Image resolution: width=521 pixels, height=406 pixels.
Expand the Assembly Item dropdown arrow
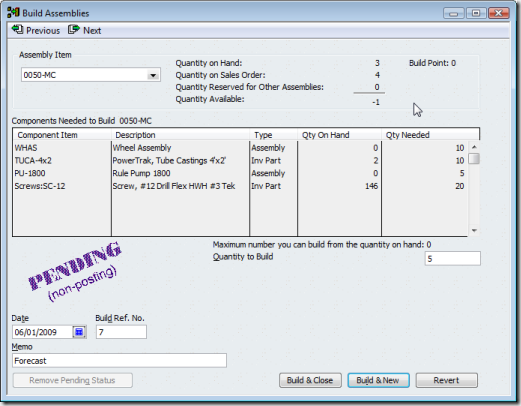pos(153,75)
